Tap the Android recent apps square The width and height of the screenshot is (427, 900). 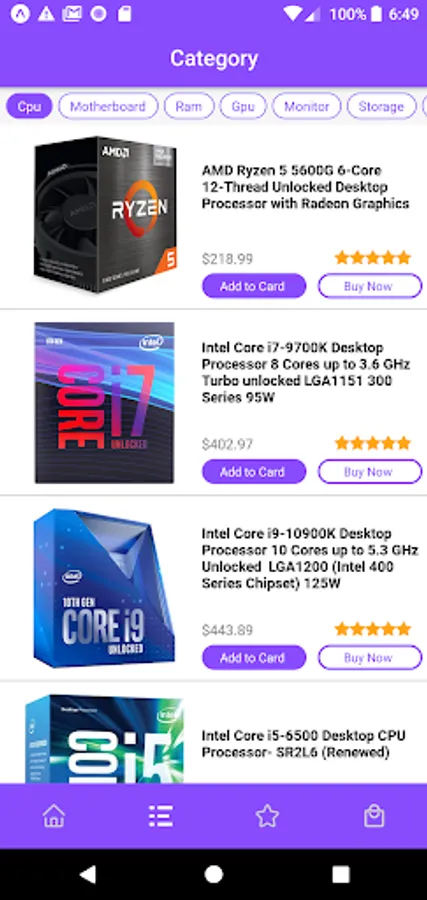point(340,874)
